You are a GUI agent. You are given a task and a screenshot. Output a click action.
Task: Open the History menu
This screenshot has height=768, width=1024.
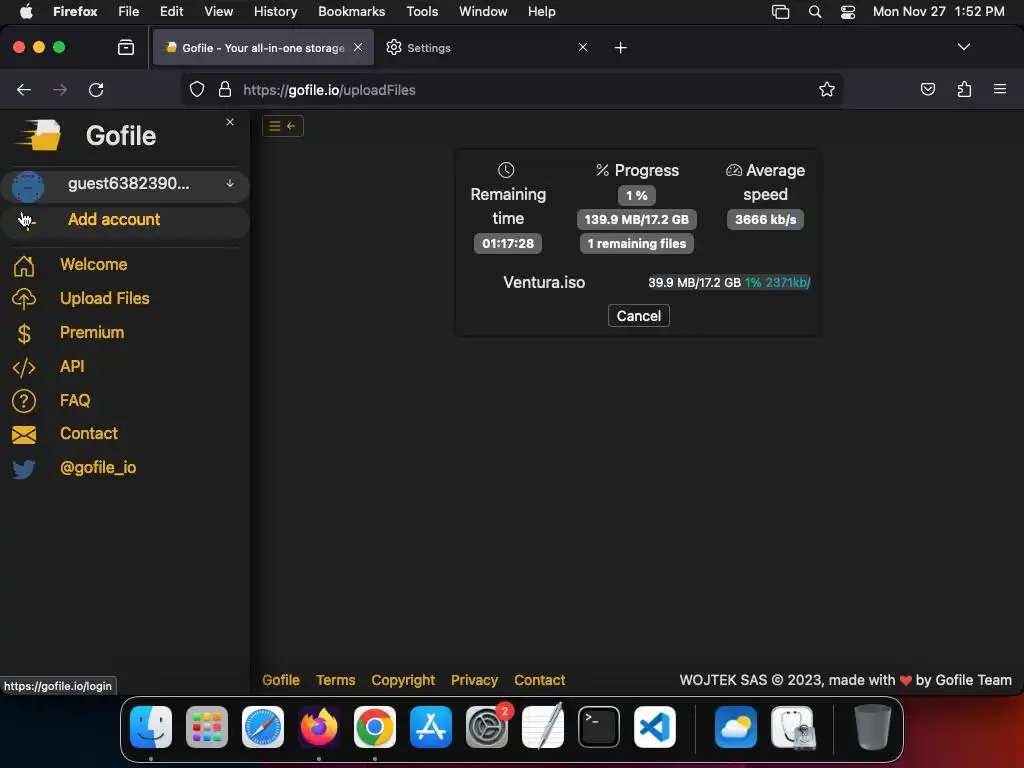tap(275, 12)
